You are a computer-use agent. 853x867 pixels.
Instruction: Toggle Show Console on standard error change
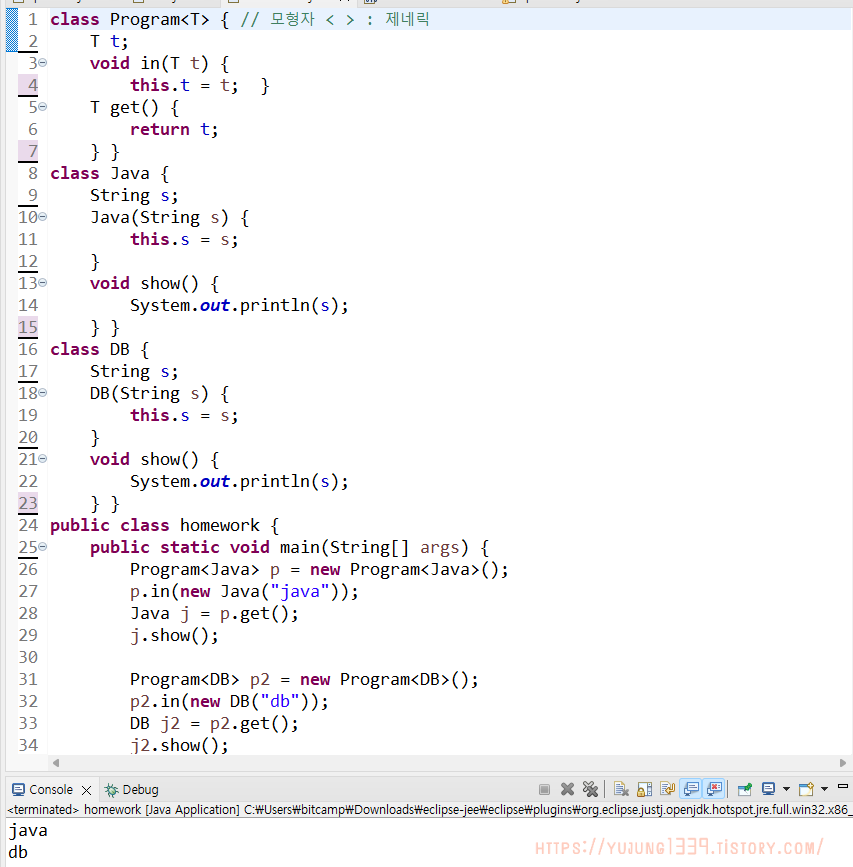tap(715, 789)
